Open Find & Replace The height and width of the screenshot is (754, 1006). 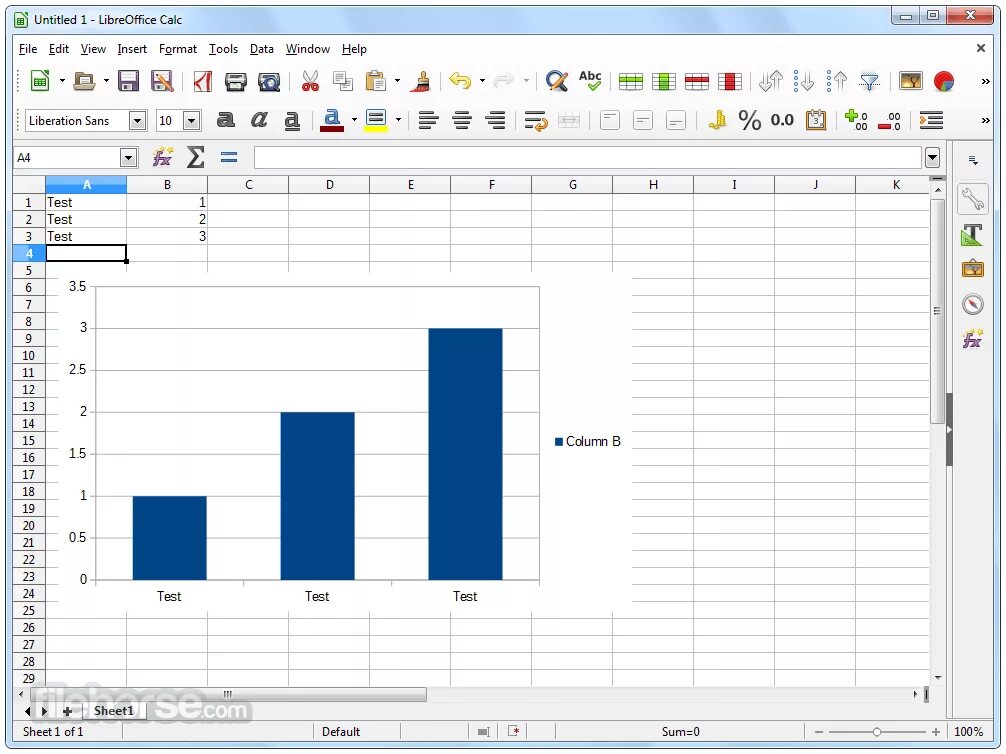[x=557, y=81]
